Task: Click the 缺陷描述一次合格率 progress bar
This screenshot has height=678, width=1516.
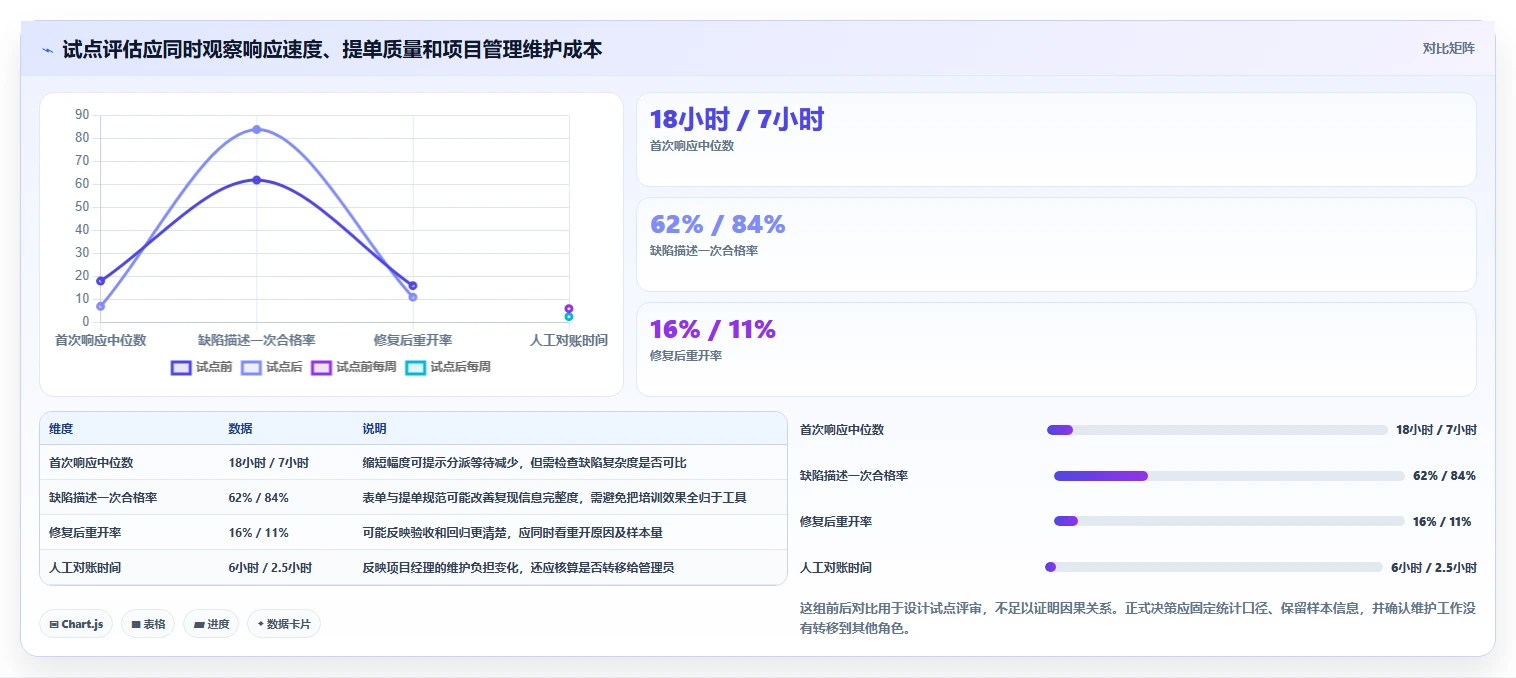Action: pos(1229,476)
